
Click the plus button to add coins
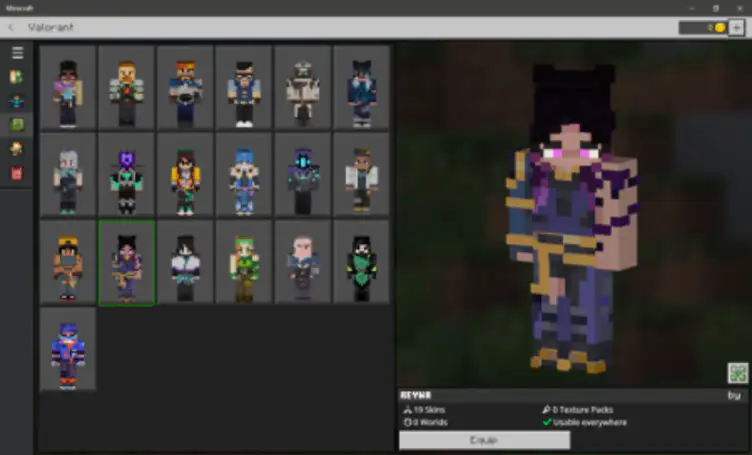(x=736, y=28)
